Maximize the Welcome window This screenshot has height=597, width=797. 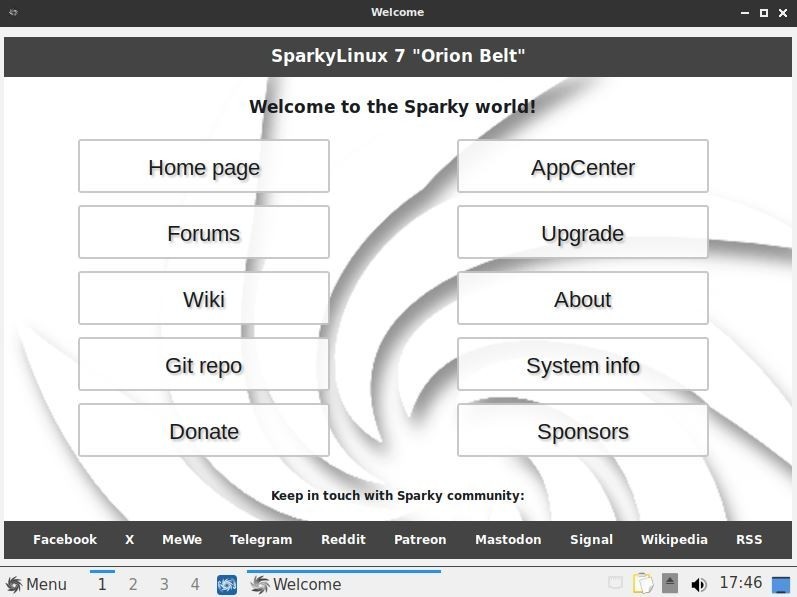point(763,12)
